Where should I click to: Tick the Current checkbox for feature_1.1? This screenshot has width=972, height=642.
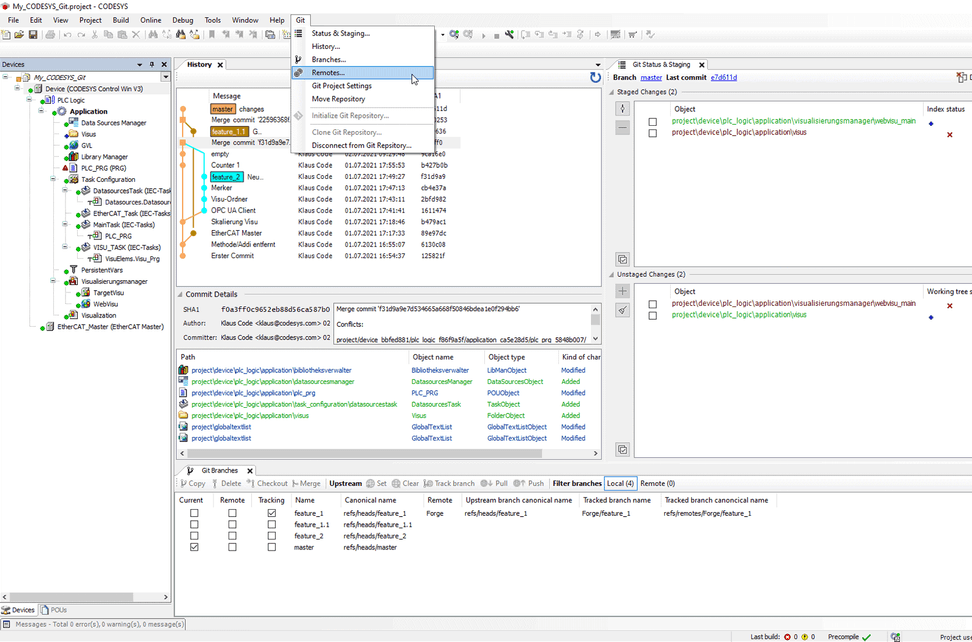point(194,524)
